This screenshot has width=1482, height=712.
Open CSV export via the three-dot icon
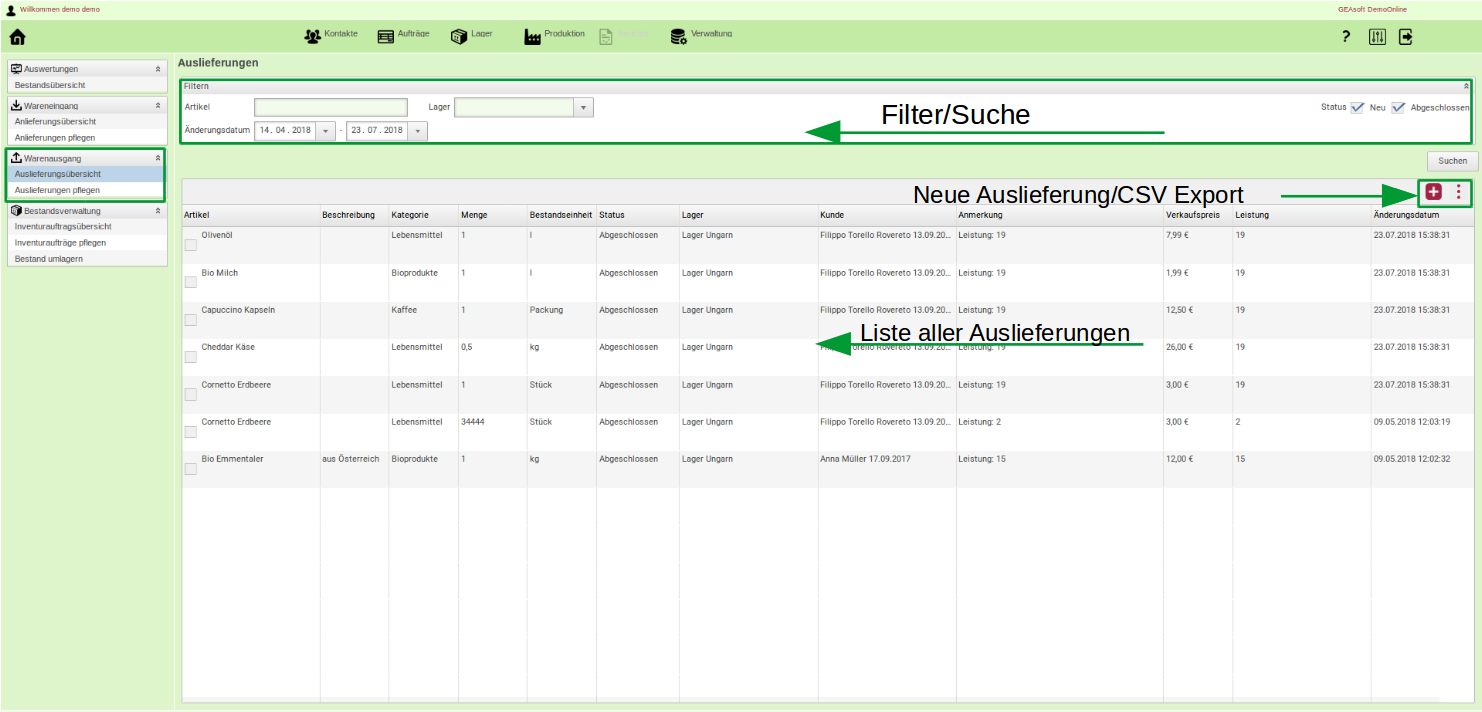(1459, 192)
